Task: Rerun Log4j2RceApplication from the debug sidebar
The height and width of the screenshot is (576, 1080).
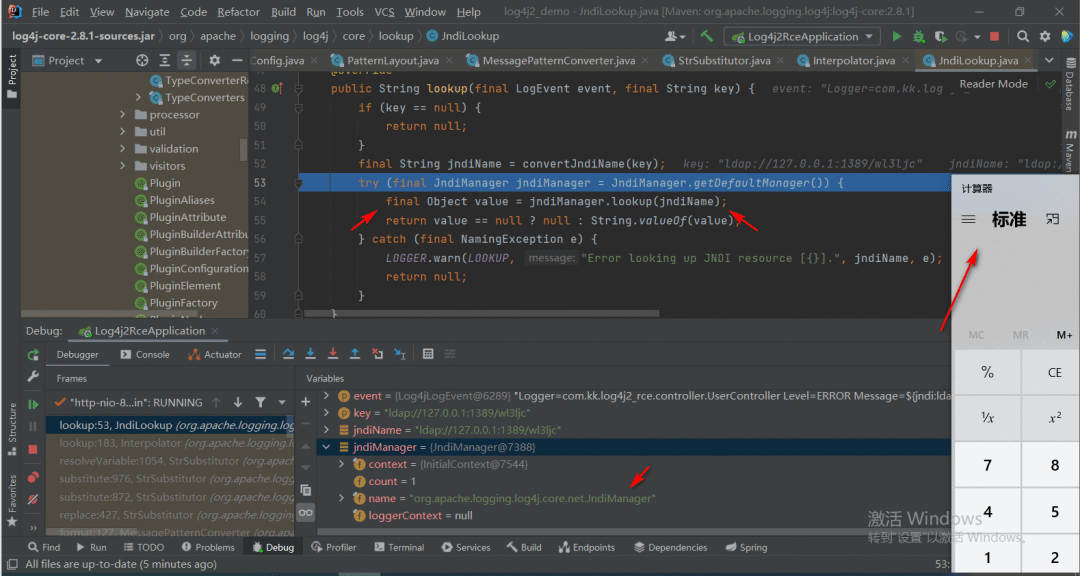Action: pyautogui.click(x=32, y=355)
